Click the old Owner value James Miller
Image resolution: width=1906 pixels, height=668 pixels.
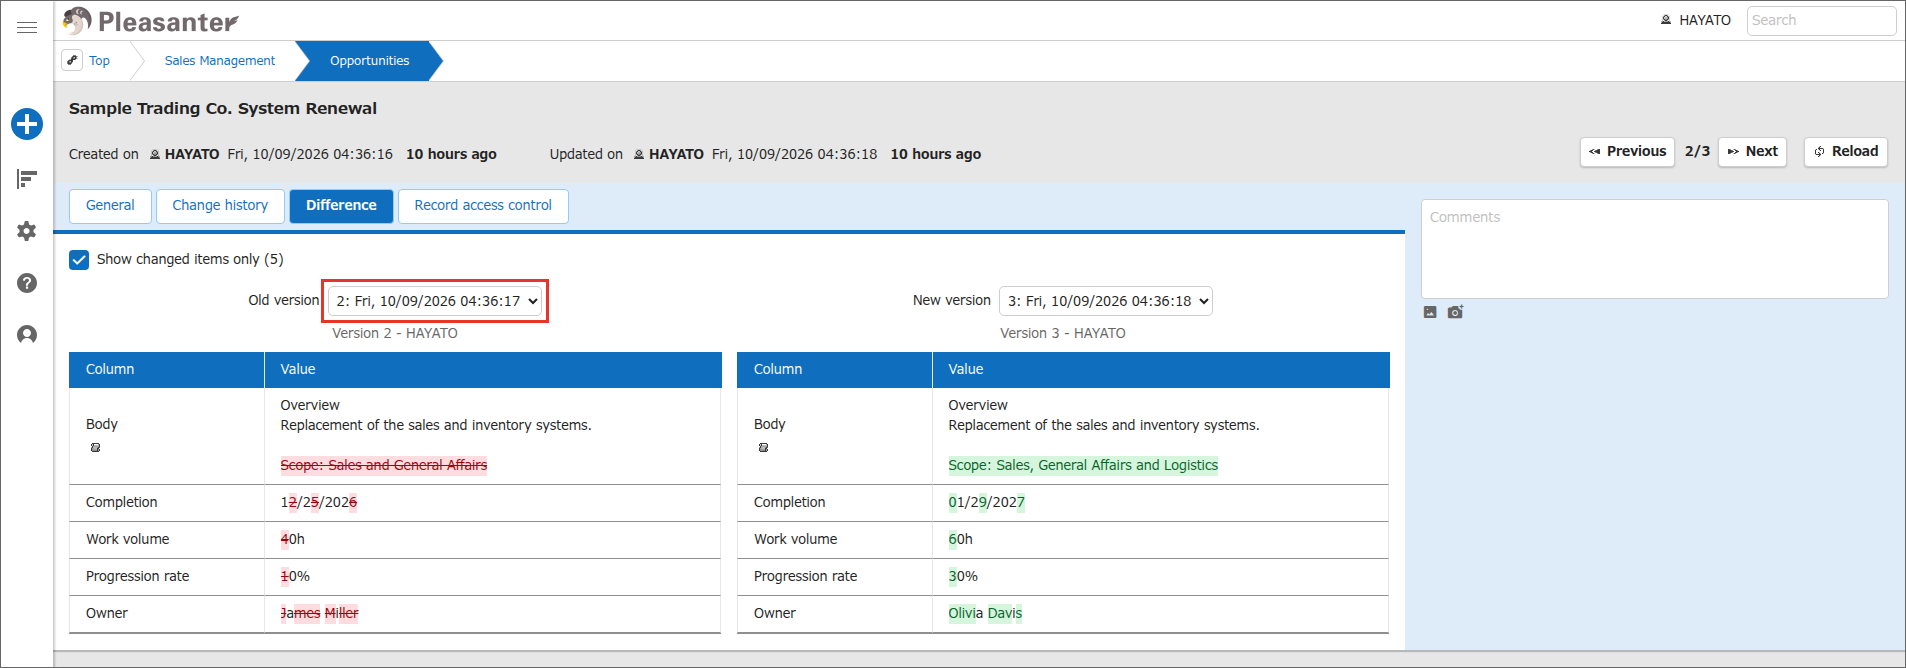[x=319, y=613]
